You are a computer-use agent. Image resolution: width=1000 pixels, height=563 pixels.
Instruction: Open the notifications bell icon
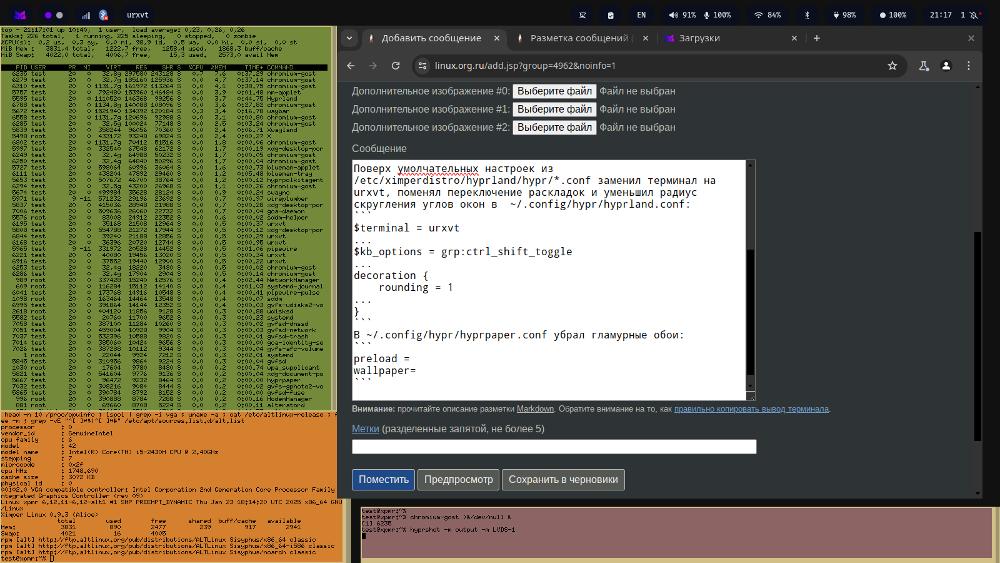(974, 15)
